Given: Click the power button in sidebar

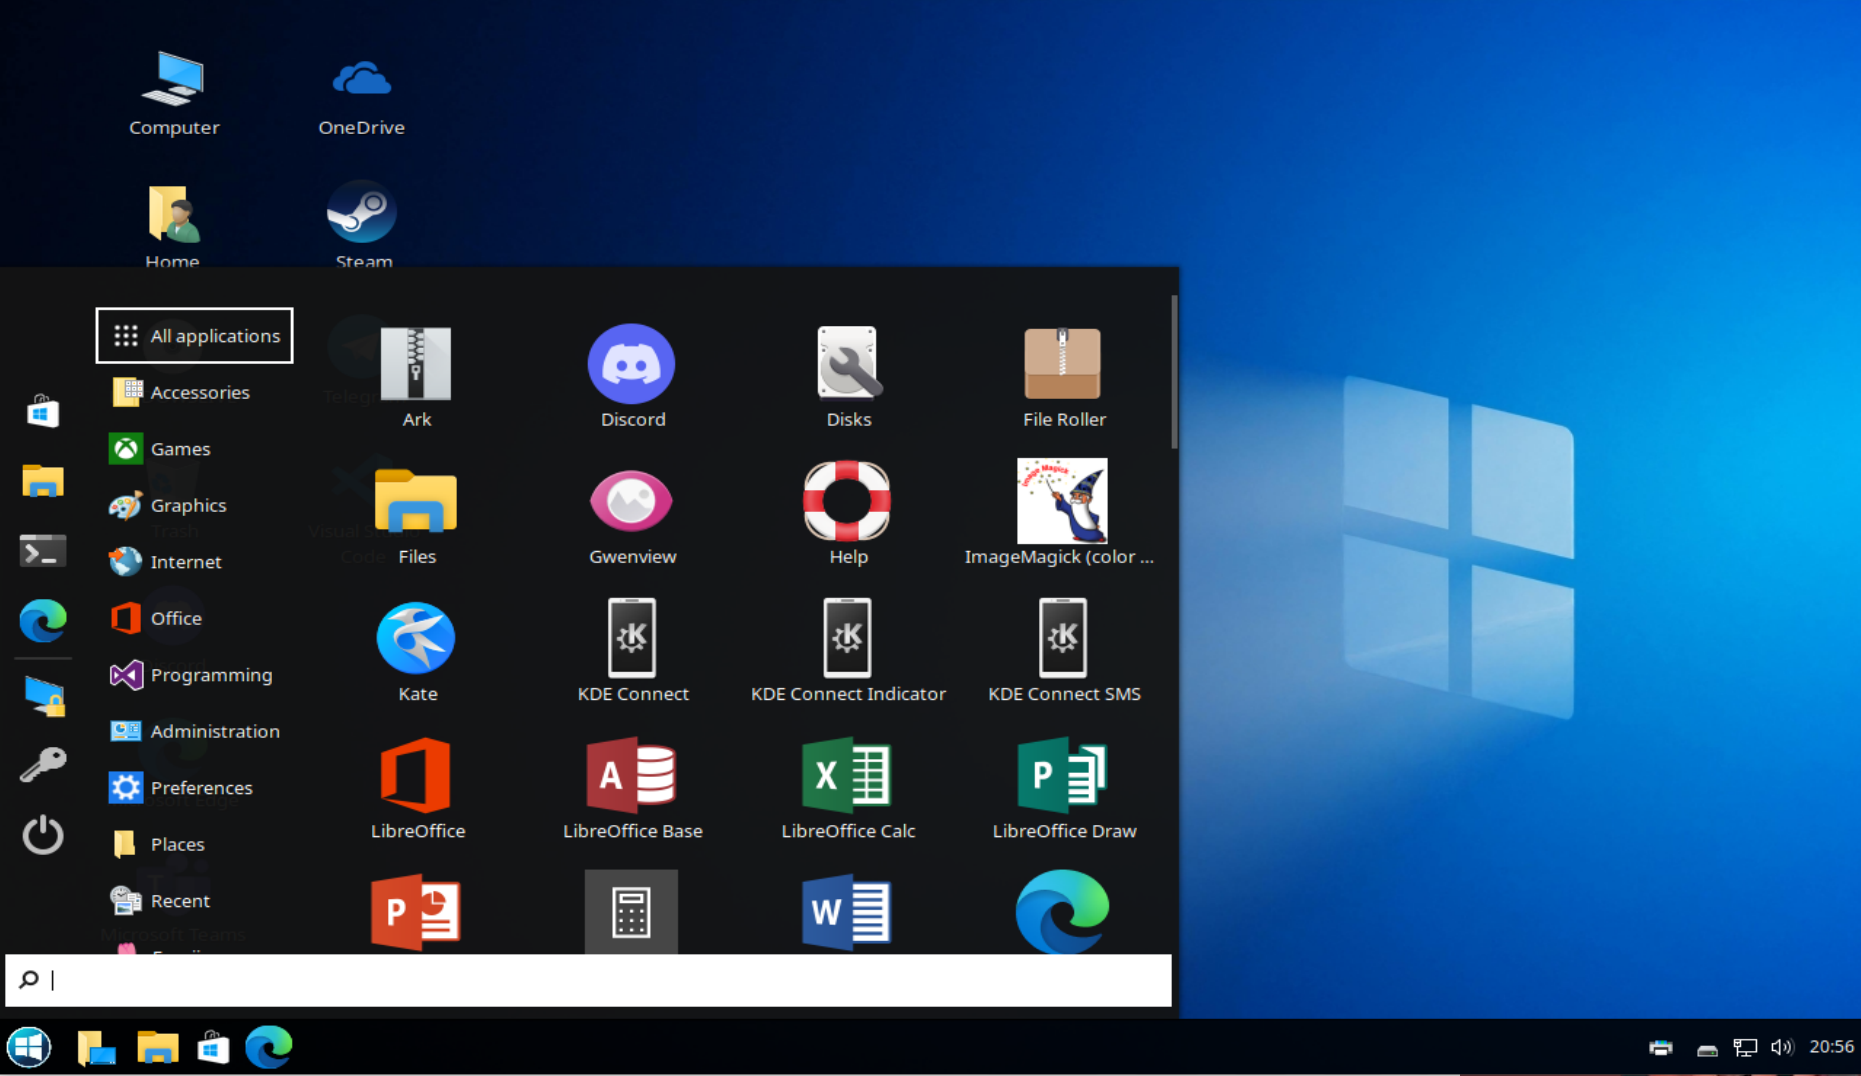Looking at the screenshot, I should coord(43,834).
